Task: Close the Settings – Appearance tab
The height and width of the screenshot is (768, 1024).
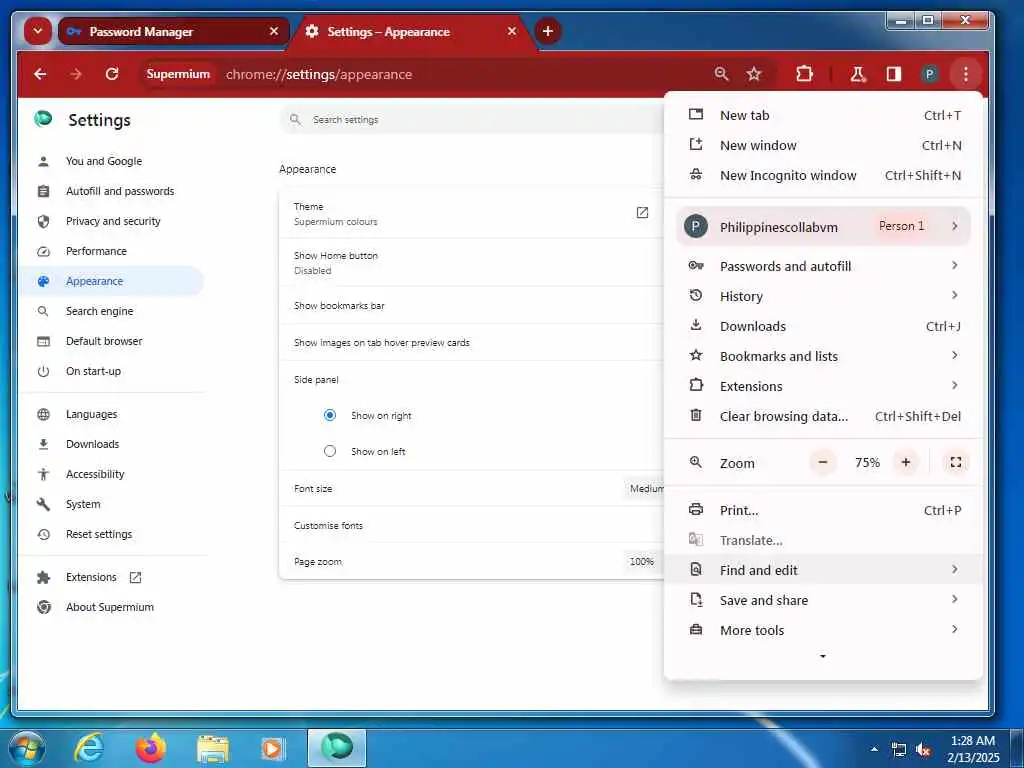Action: 512,31
